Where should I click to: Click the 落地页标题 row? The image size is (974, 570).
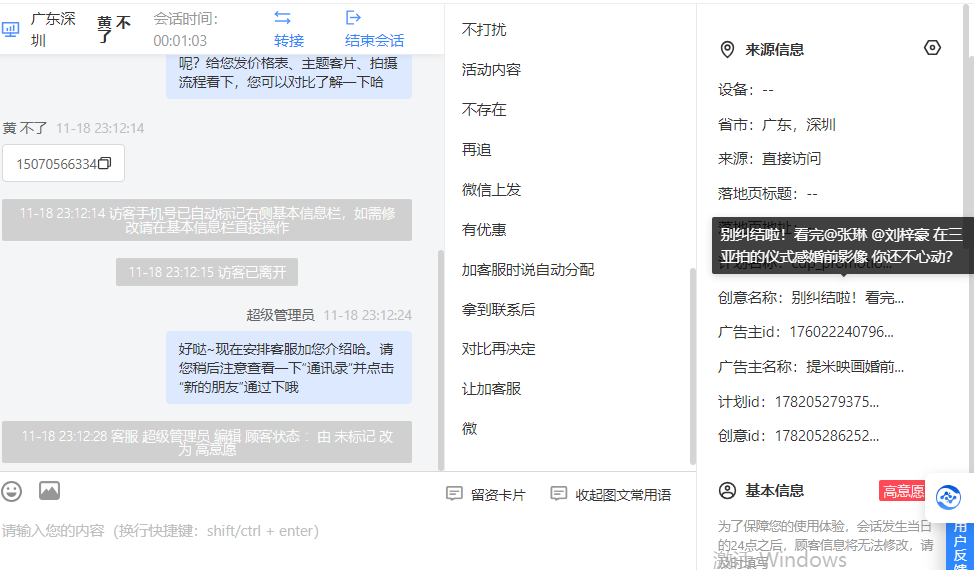click(768, 194)
